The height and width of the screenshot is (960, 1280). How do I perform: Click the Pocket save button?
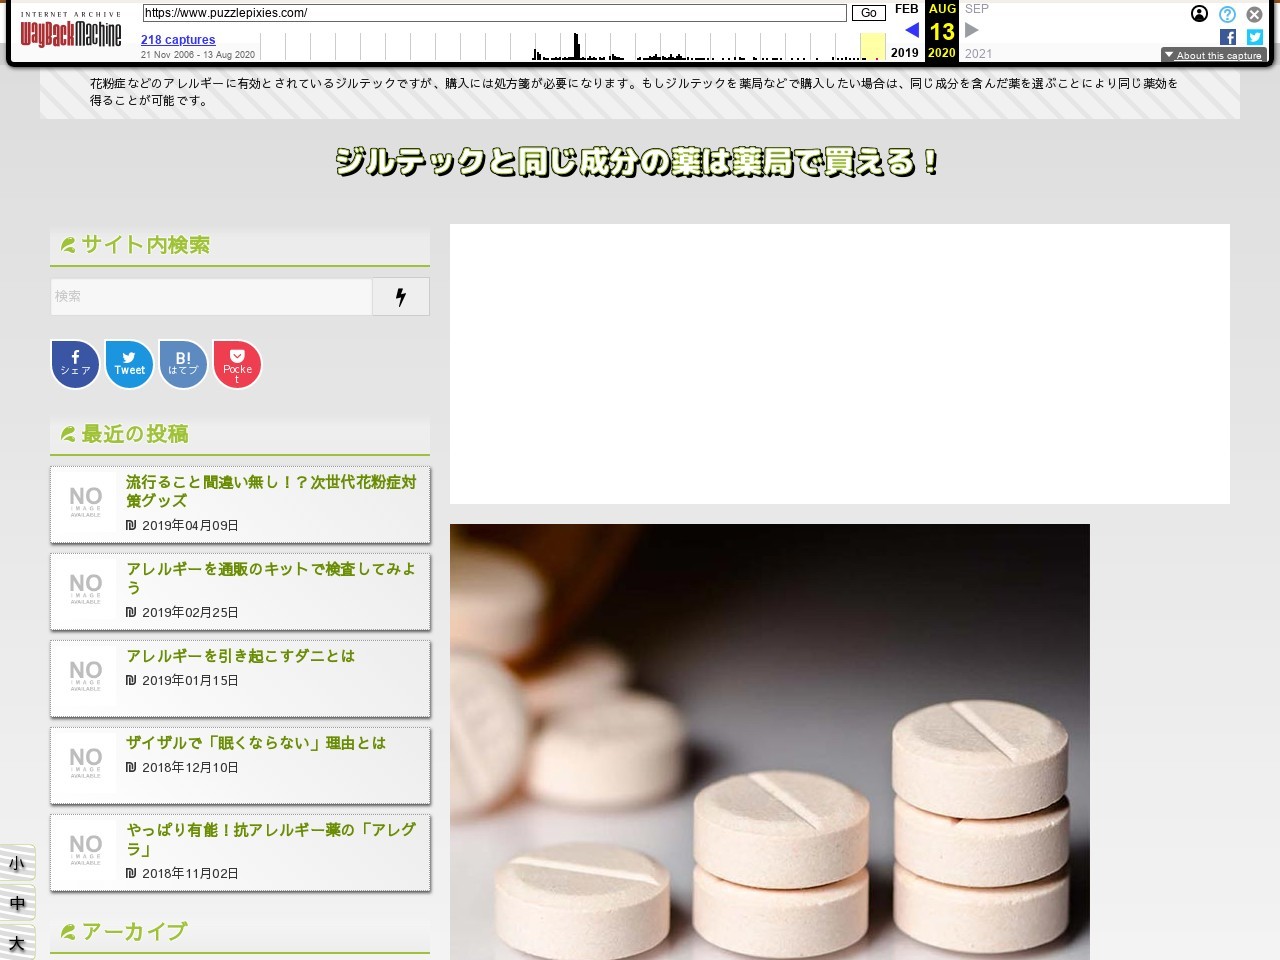click(237, 364)
